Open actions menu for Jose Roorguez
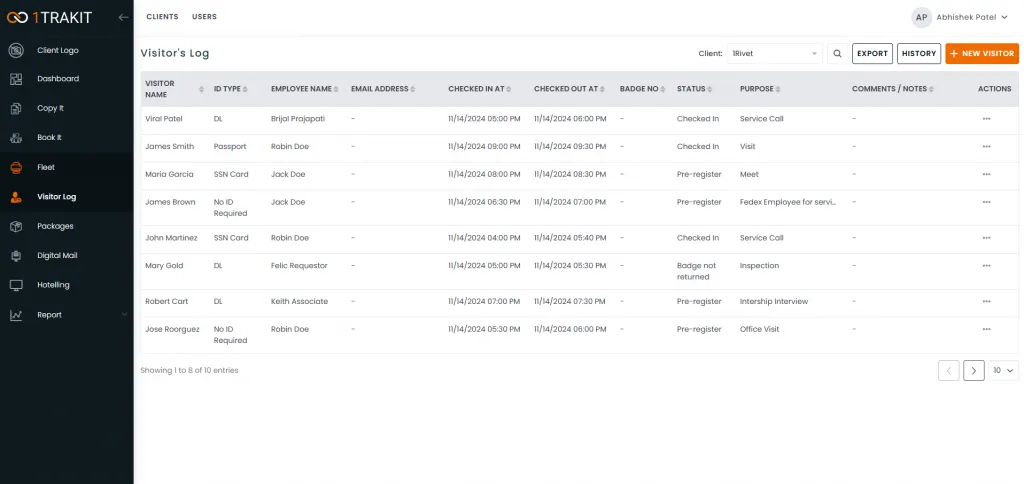 (x=986, y=329)
